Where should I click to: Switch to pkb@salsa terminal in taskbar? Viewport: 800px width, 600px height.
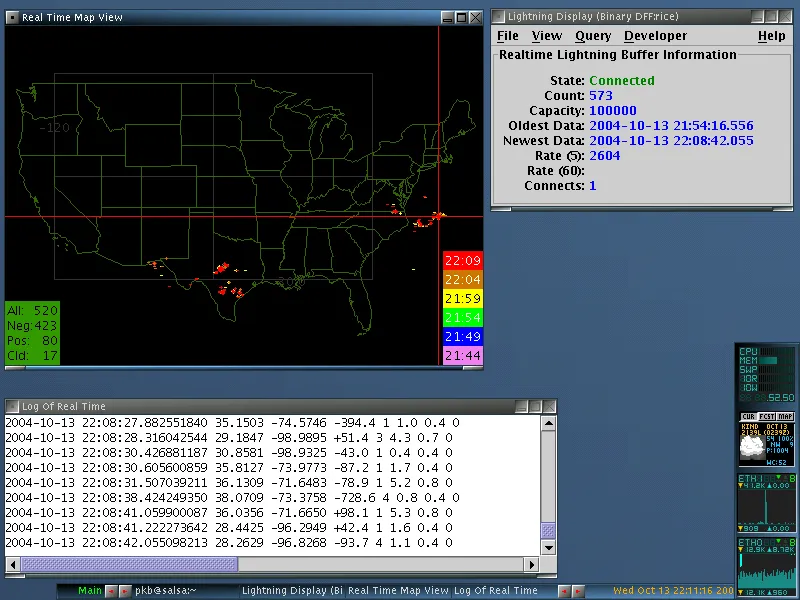pos(165,590)
